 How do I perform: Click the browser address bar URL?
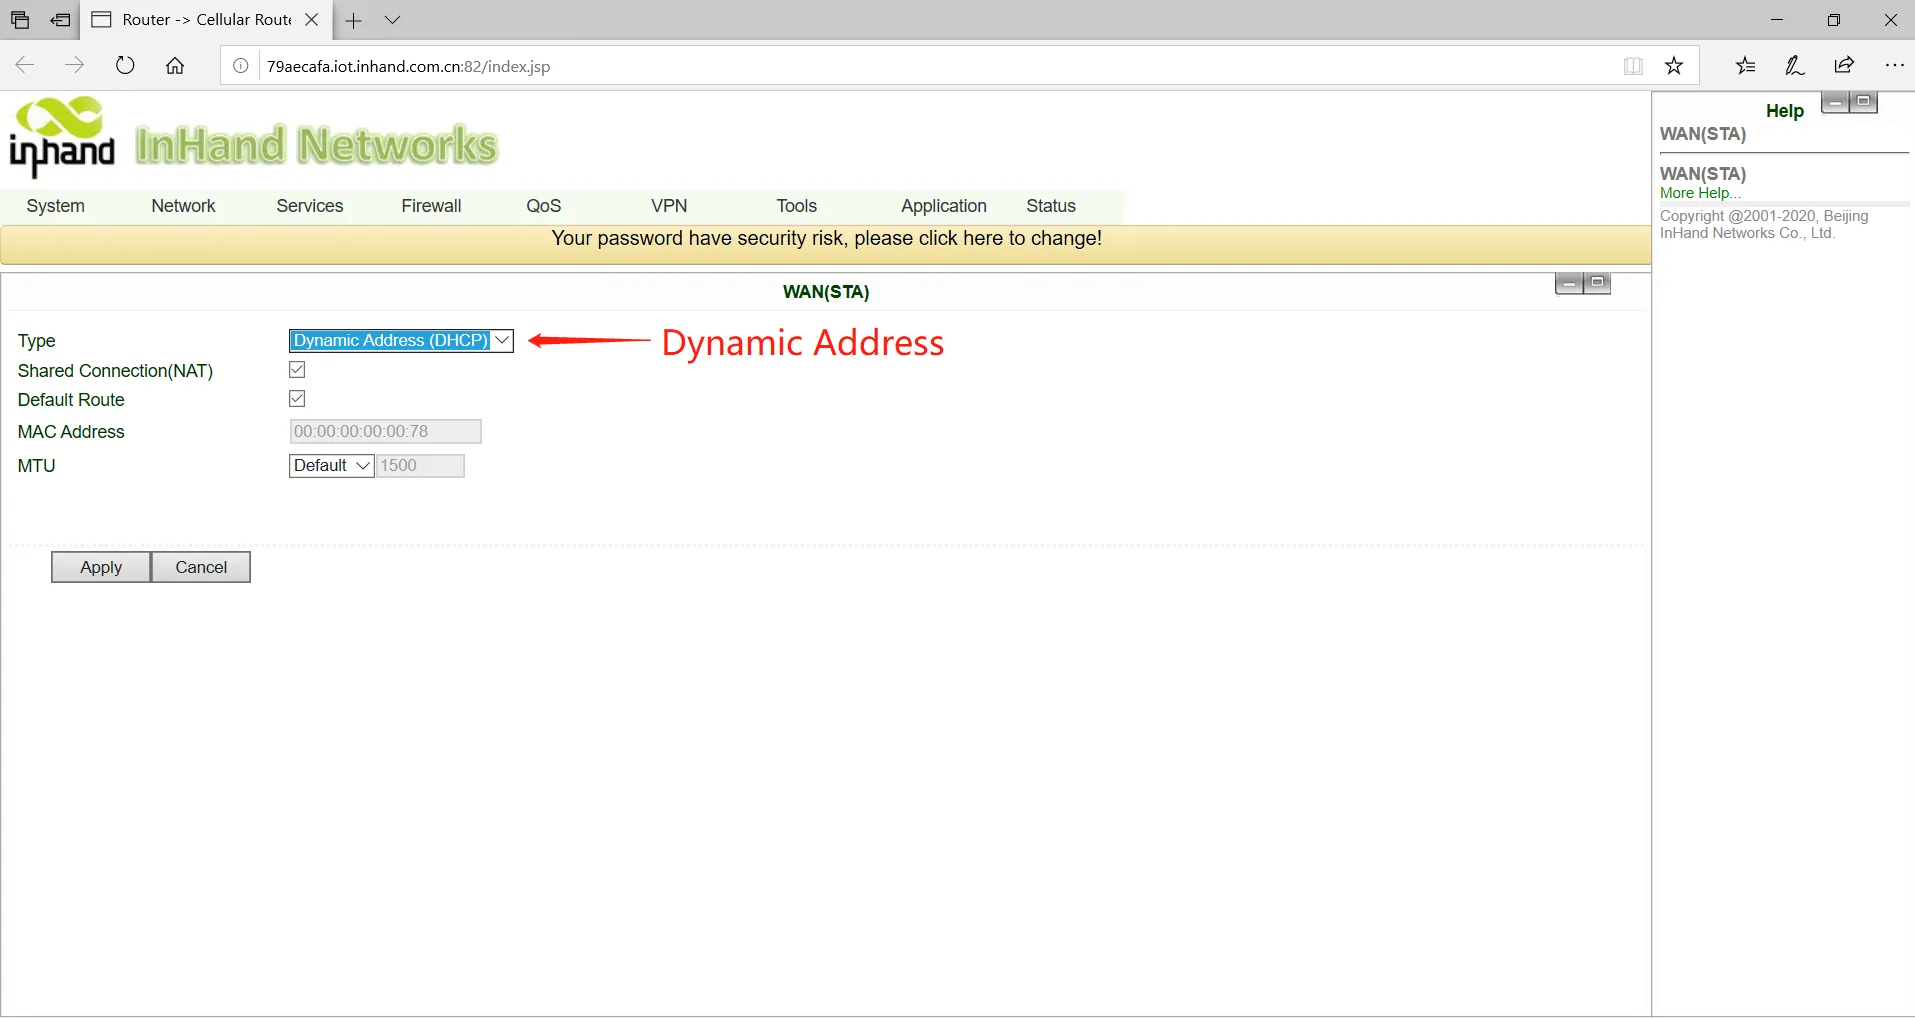(x=409, y=67)
